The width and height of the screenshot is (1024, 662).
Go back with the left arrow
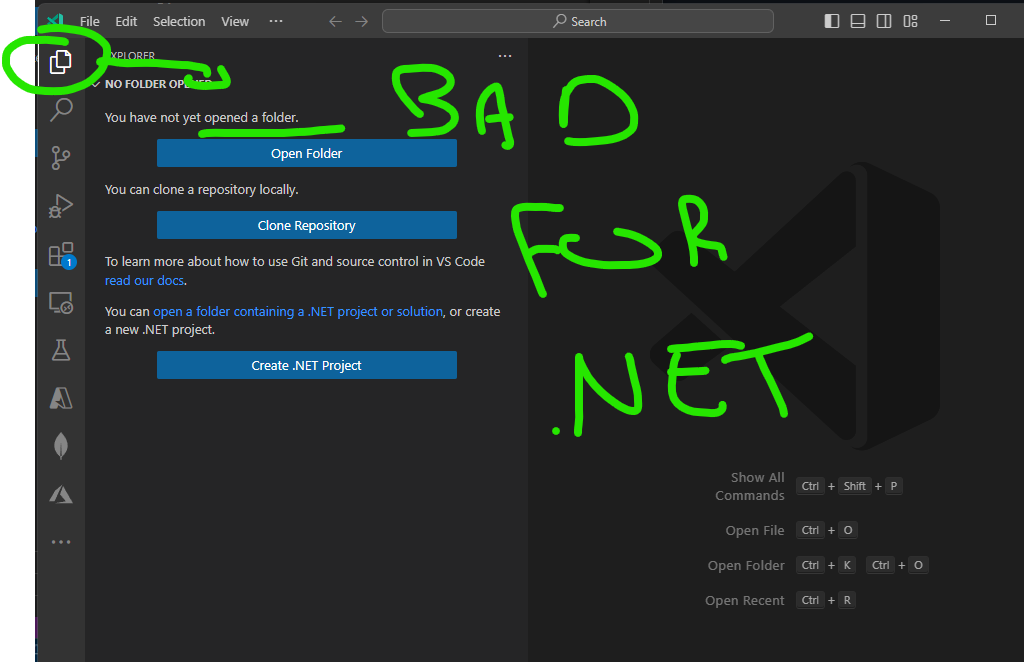click(336, 22)
